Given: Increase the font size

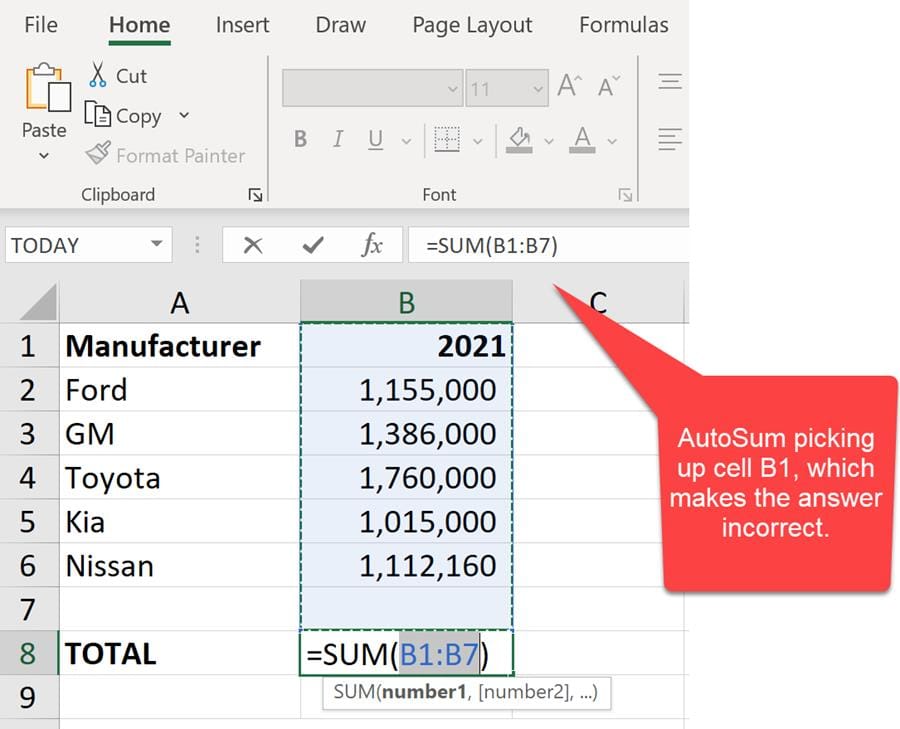Looking at the screenshot, I should 568,86.
